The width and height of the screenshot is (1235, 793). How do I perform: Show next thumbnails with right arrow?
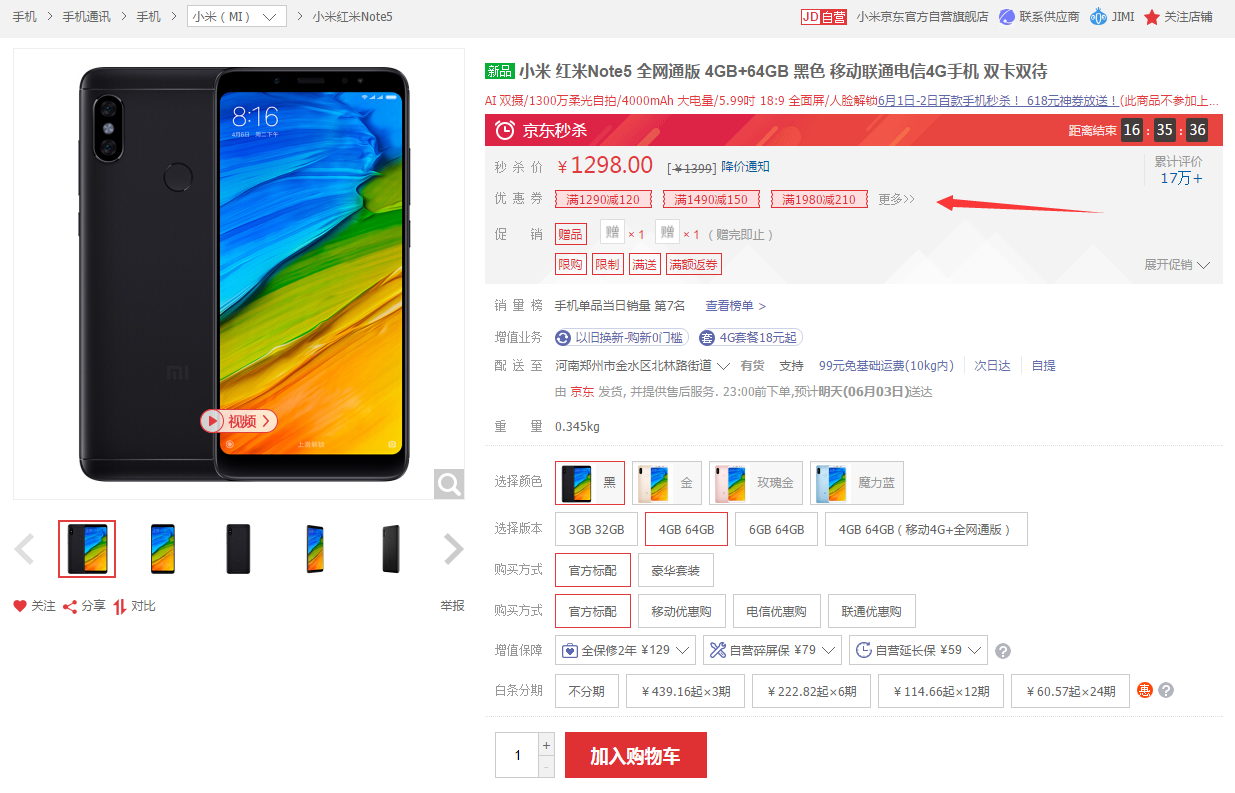pyautogui.click(x=454, y=549)
